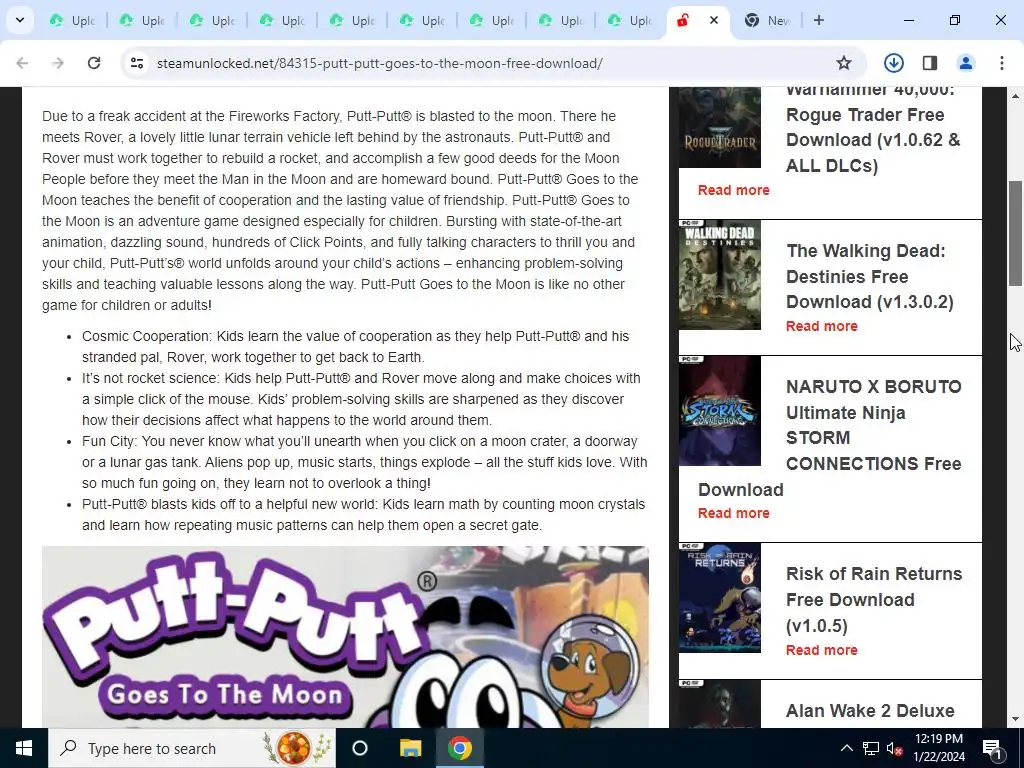The width and height of the screenshot is (1024, 768).
Task: Click the Putt-Putt Goes To The Moon image
Action: 345,637
